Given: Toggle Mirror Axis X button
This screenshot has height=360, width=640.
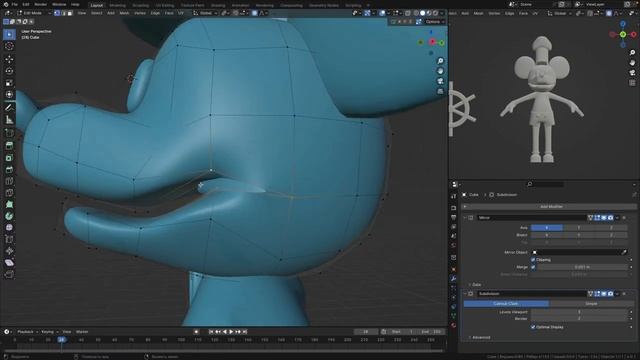Looking at the screenshot, I should 547,228.
